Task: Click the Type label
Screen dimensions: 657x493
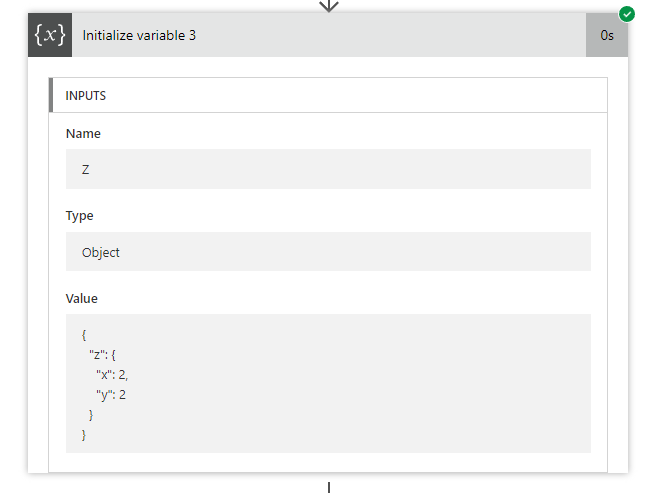Action: point(80,215)
